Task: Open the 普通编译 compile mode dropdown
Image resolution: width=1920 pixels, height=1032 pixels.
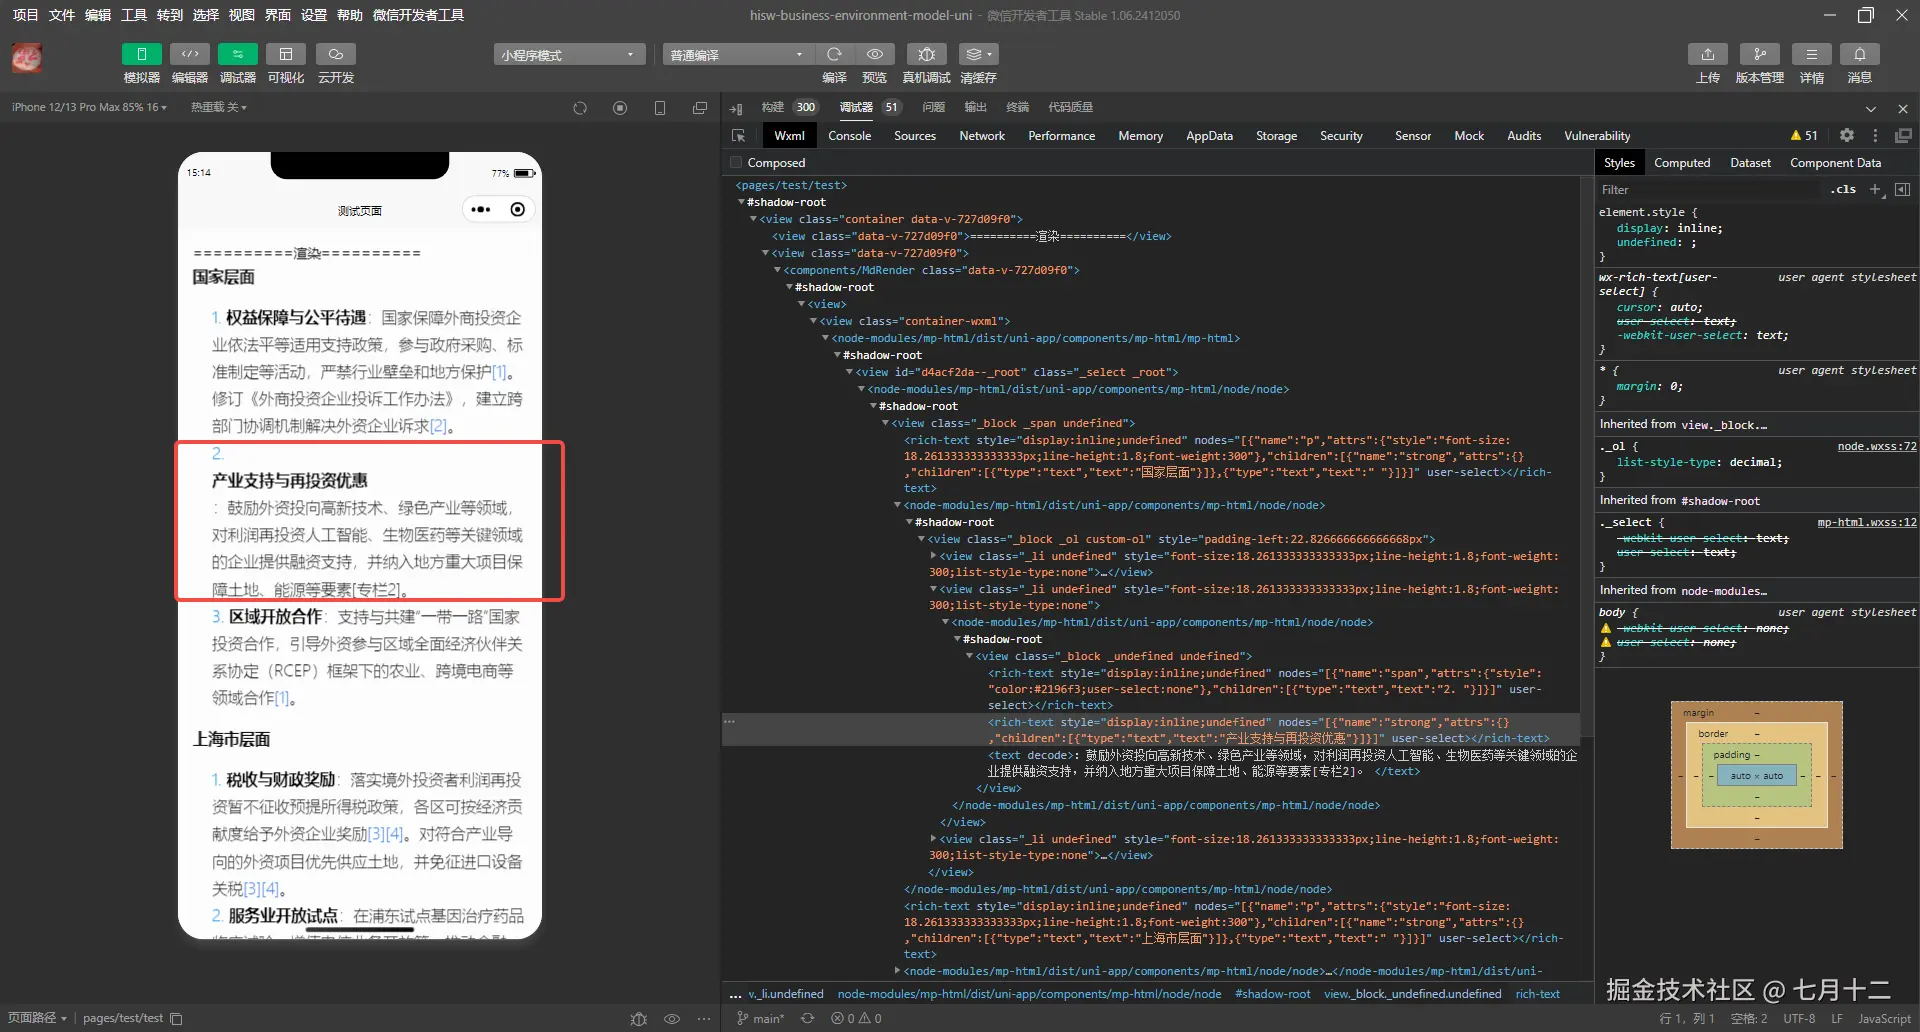Action: pyautogui.click(x=737, y=54)
